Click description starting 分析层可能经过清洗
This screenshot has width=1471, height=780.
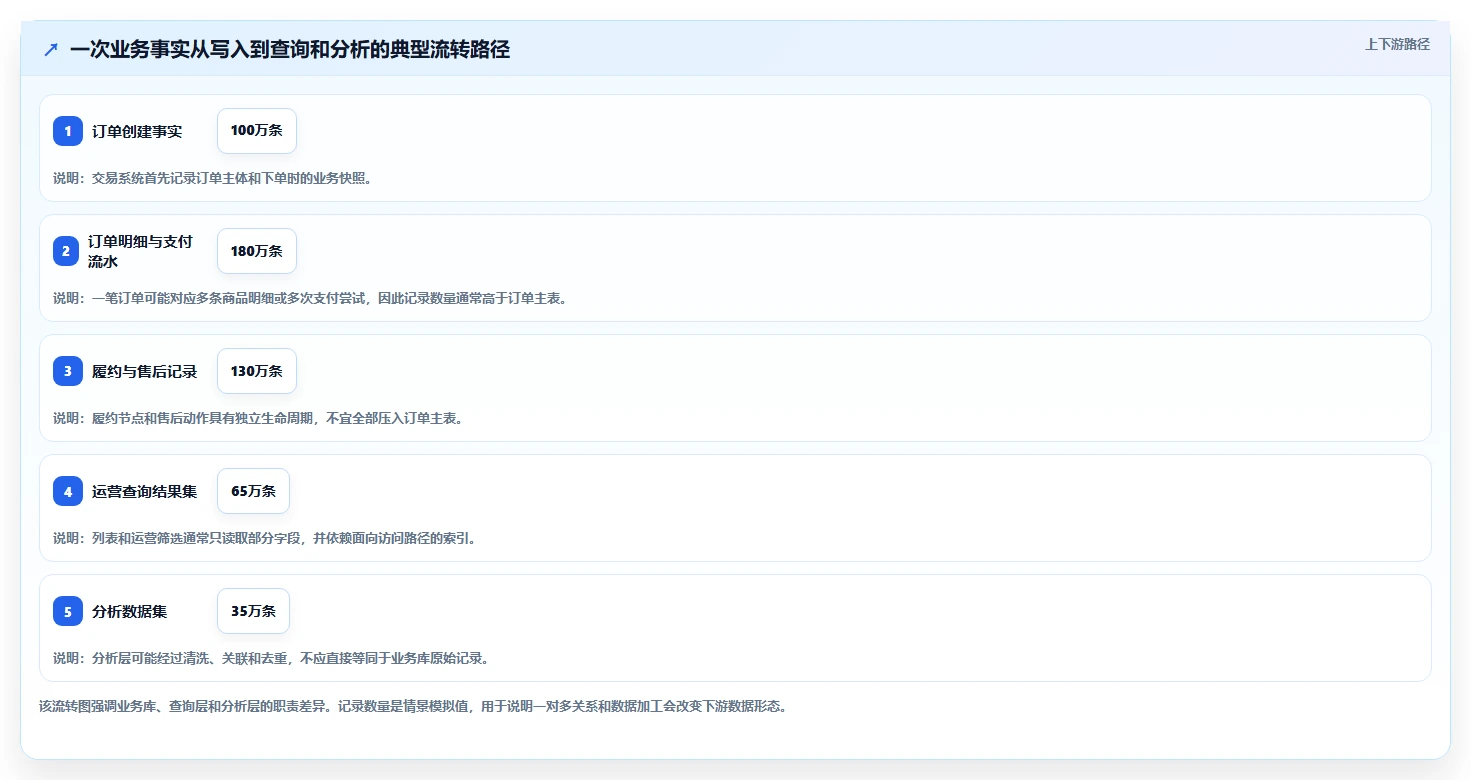click(271, 658)
